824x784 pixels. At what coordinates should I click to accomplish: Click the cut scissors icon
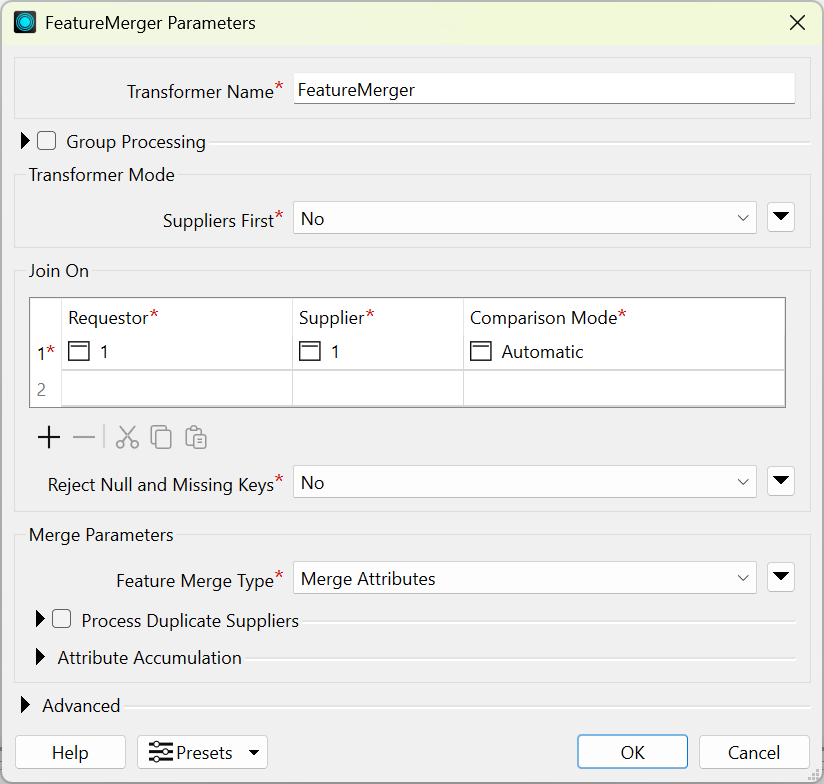point(127,437)
